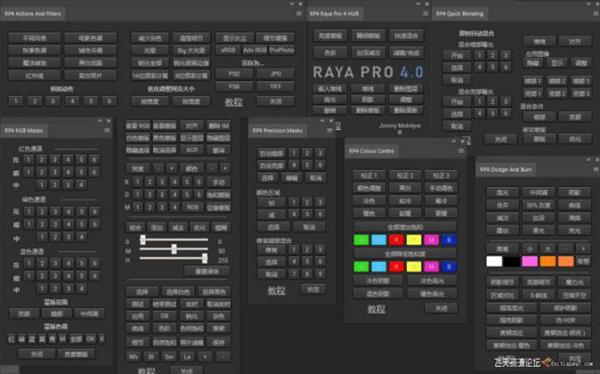Click the OK button in RGB Masks panel
Image resolution: width=600 pixels, height=374 pixels.
point(90,339)
